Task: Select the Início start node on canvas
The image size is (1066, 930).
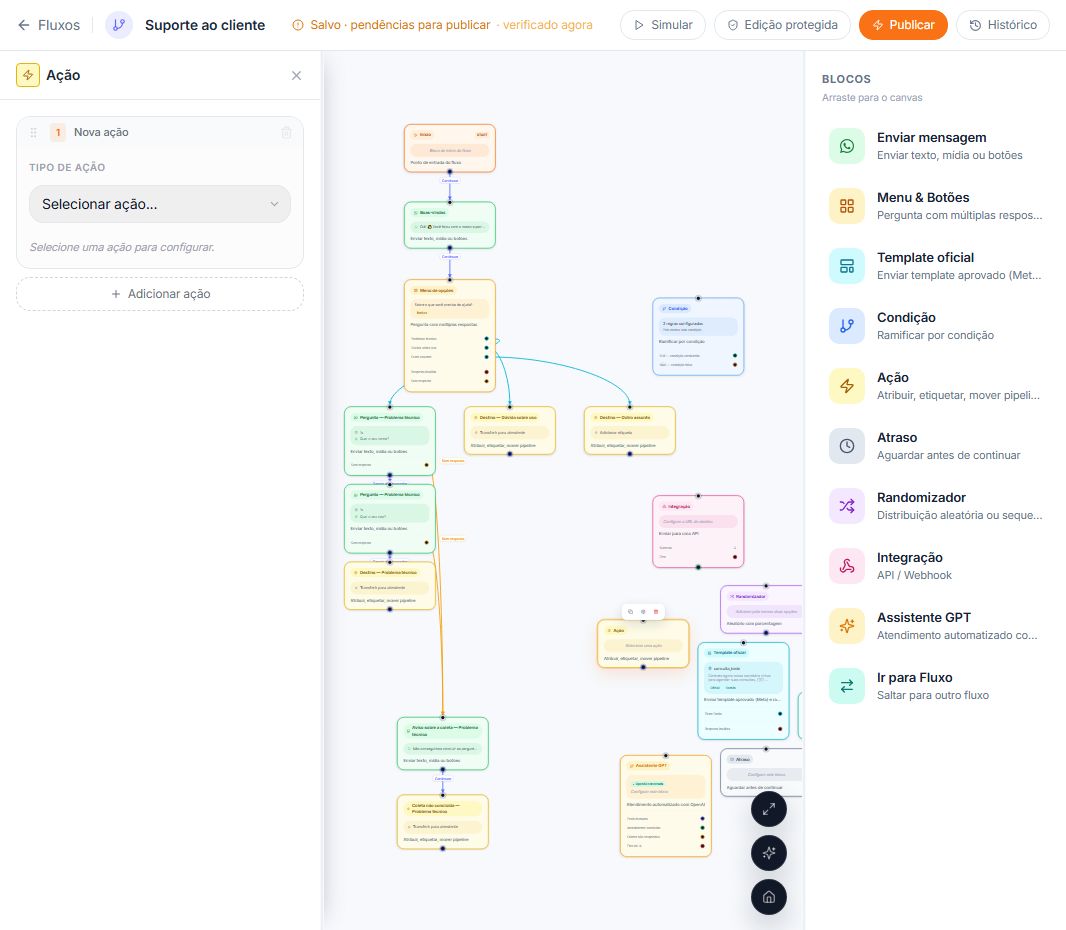Action: [x=449, y=148]
